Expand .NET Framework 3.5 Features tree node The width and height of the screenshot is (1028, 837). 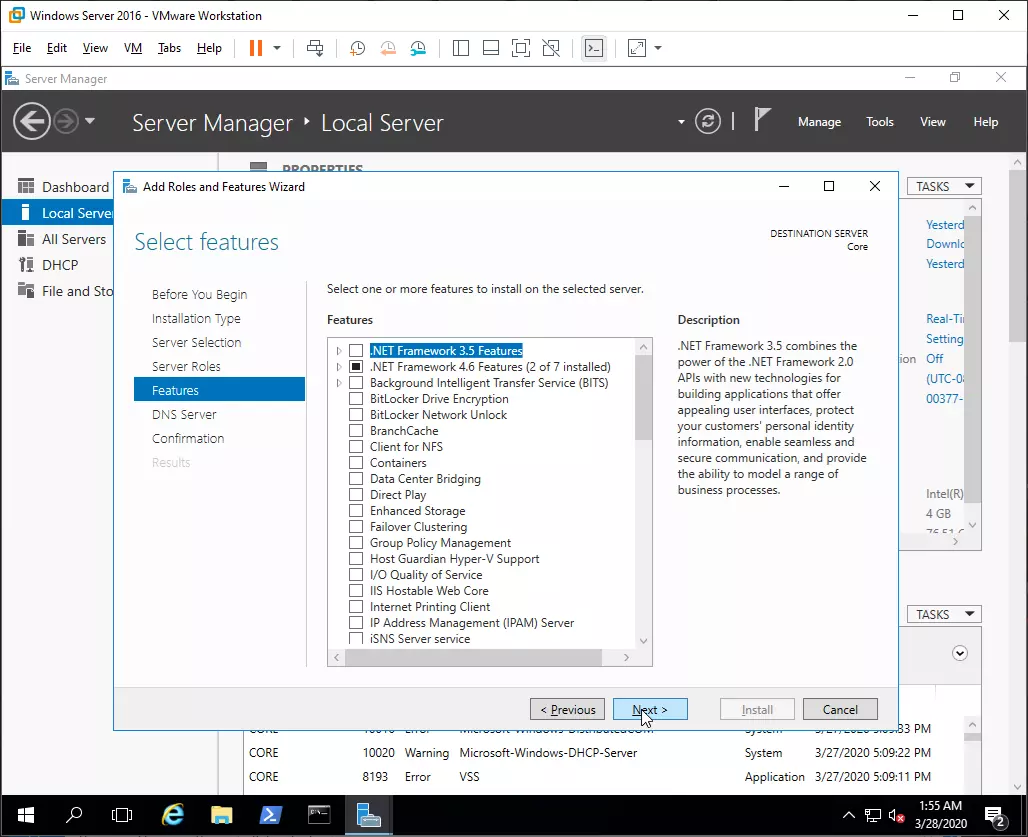tap(339, 351)
